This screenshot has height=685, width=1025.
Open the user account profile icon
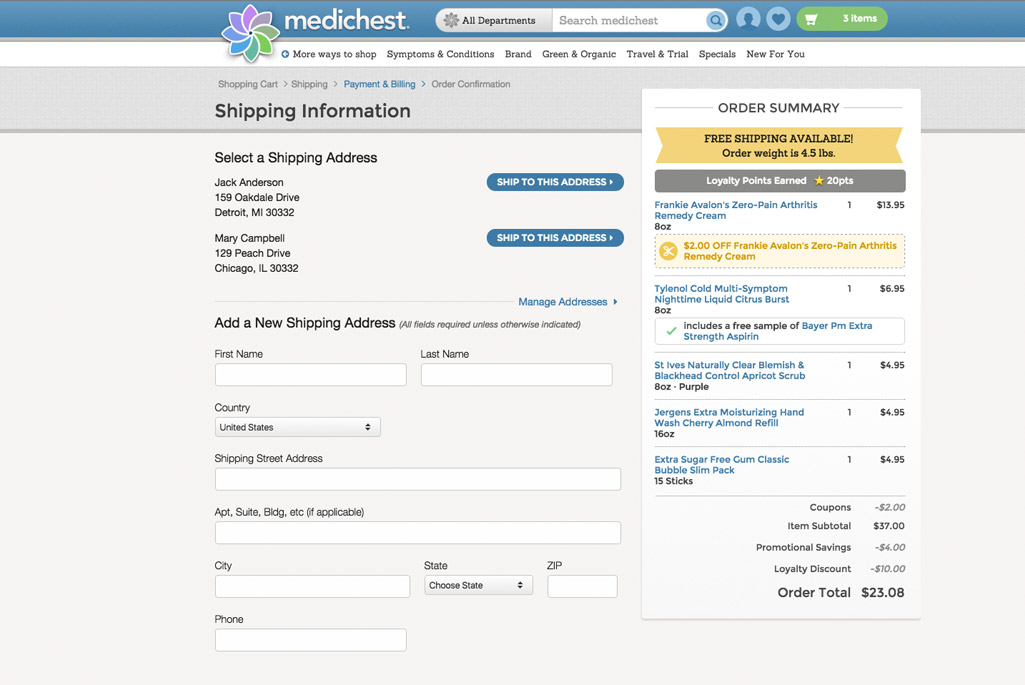tap(748, 19)
